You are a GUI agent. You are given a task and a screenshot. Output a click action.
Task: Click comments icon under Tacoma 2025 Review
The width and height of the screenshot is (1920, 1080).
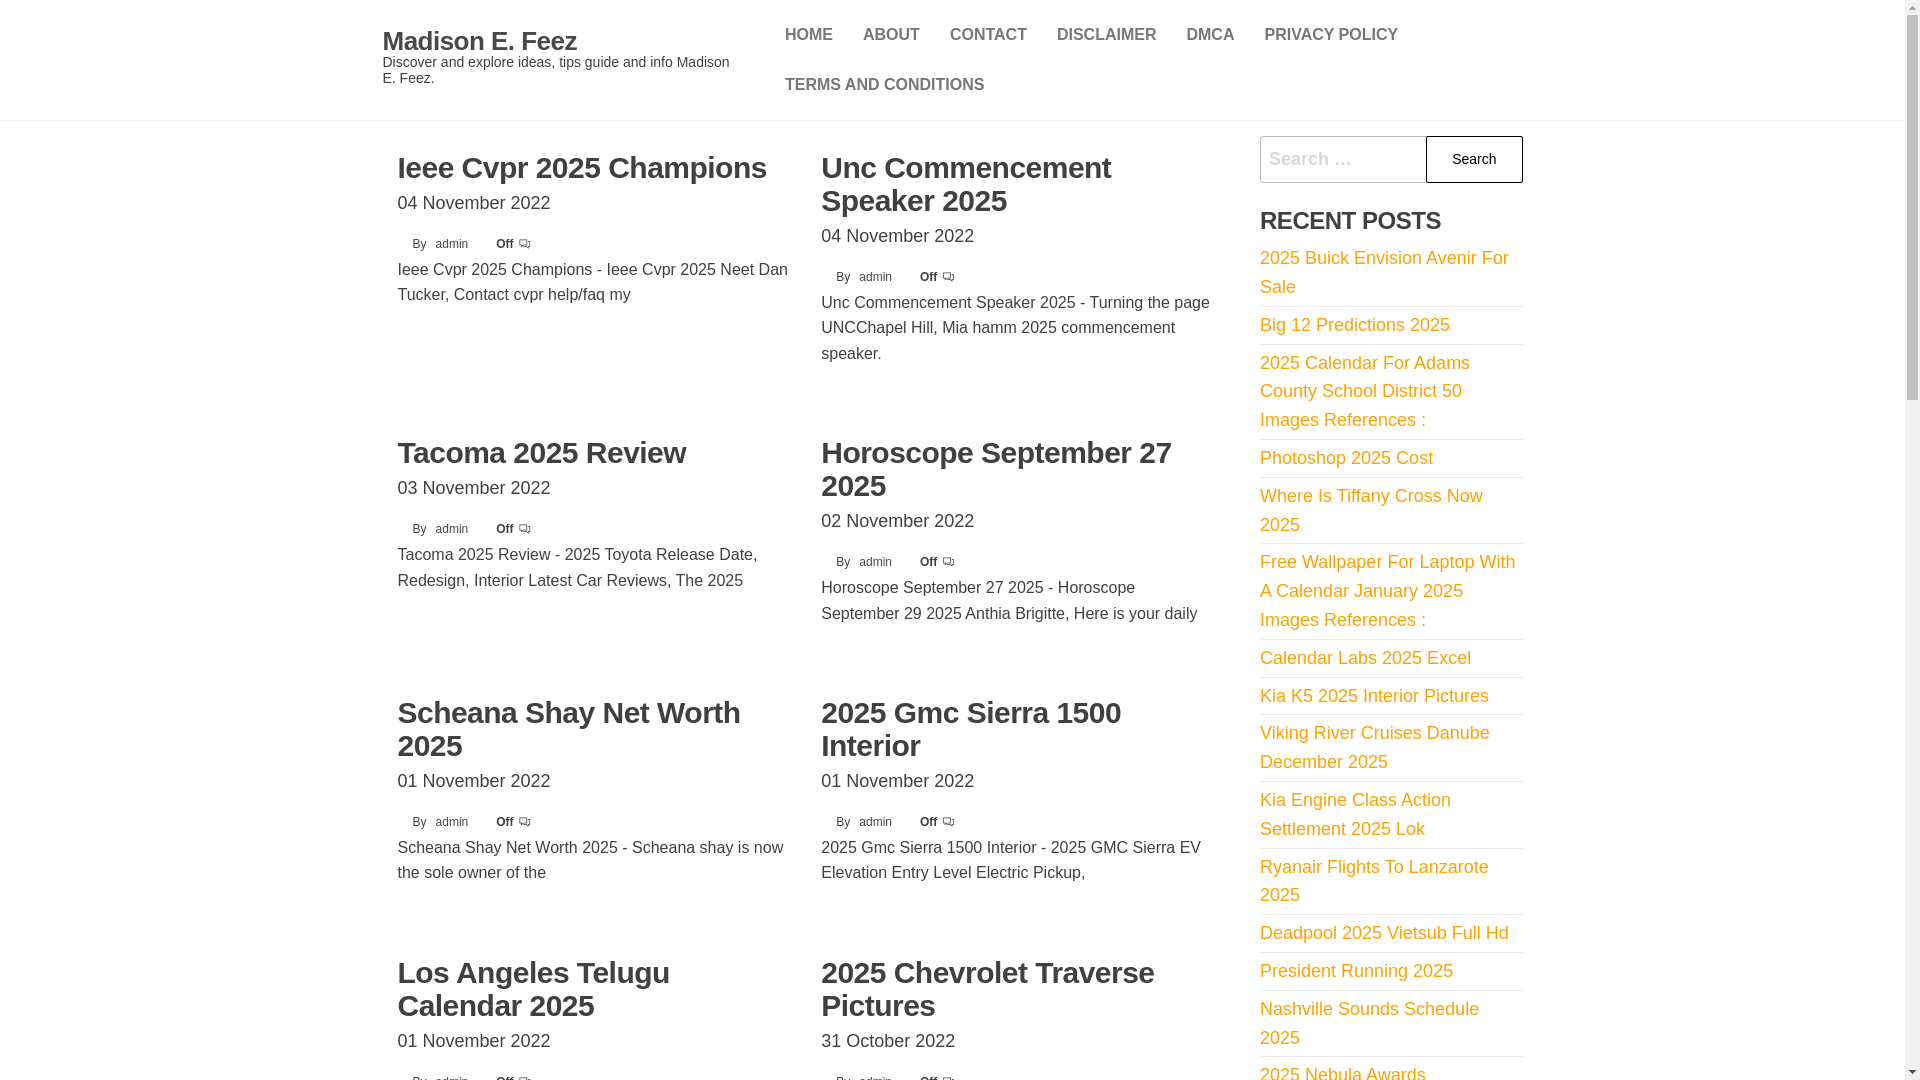[x=525, y=529]
